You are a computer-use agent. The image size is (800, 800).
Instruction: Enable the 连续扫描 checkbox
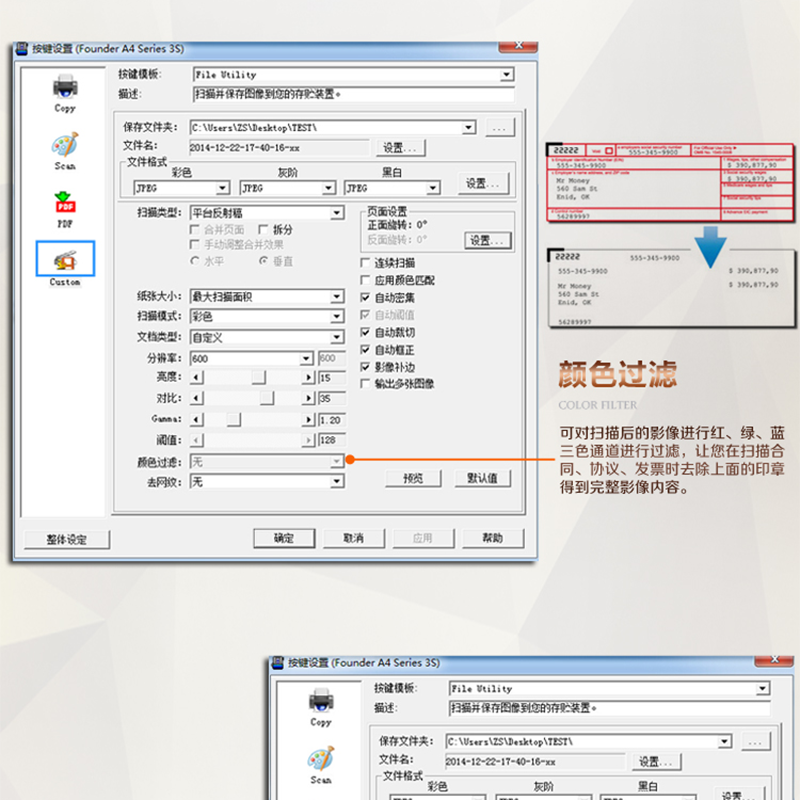(x=365, y=263)
